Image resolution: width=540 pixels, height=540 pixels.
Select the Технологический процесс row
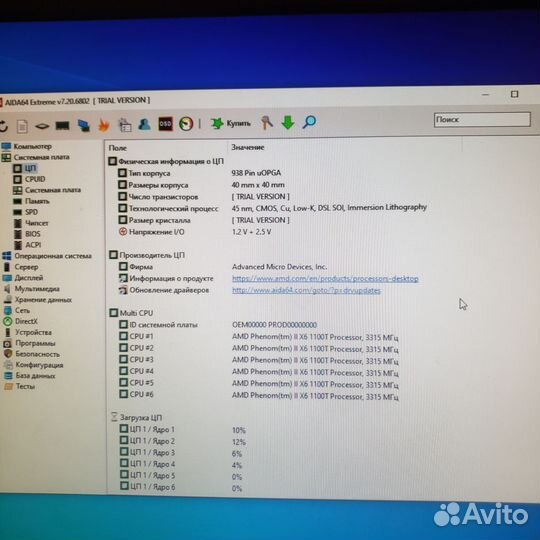pos(272,208)
